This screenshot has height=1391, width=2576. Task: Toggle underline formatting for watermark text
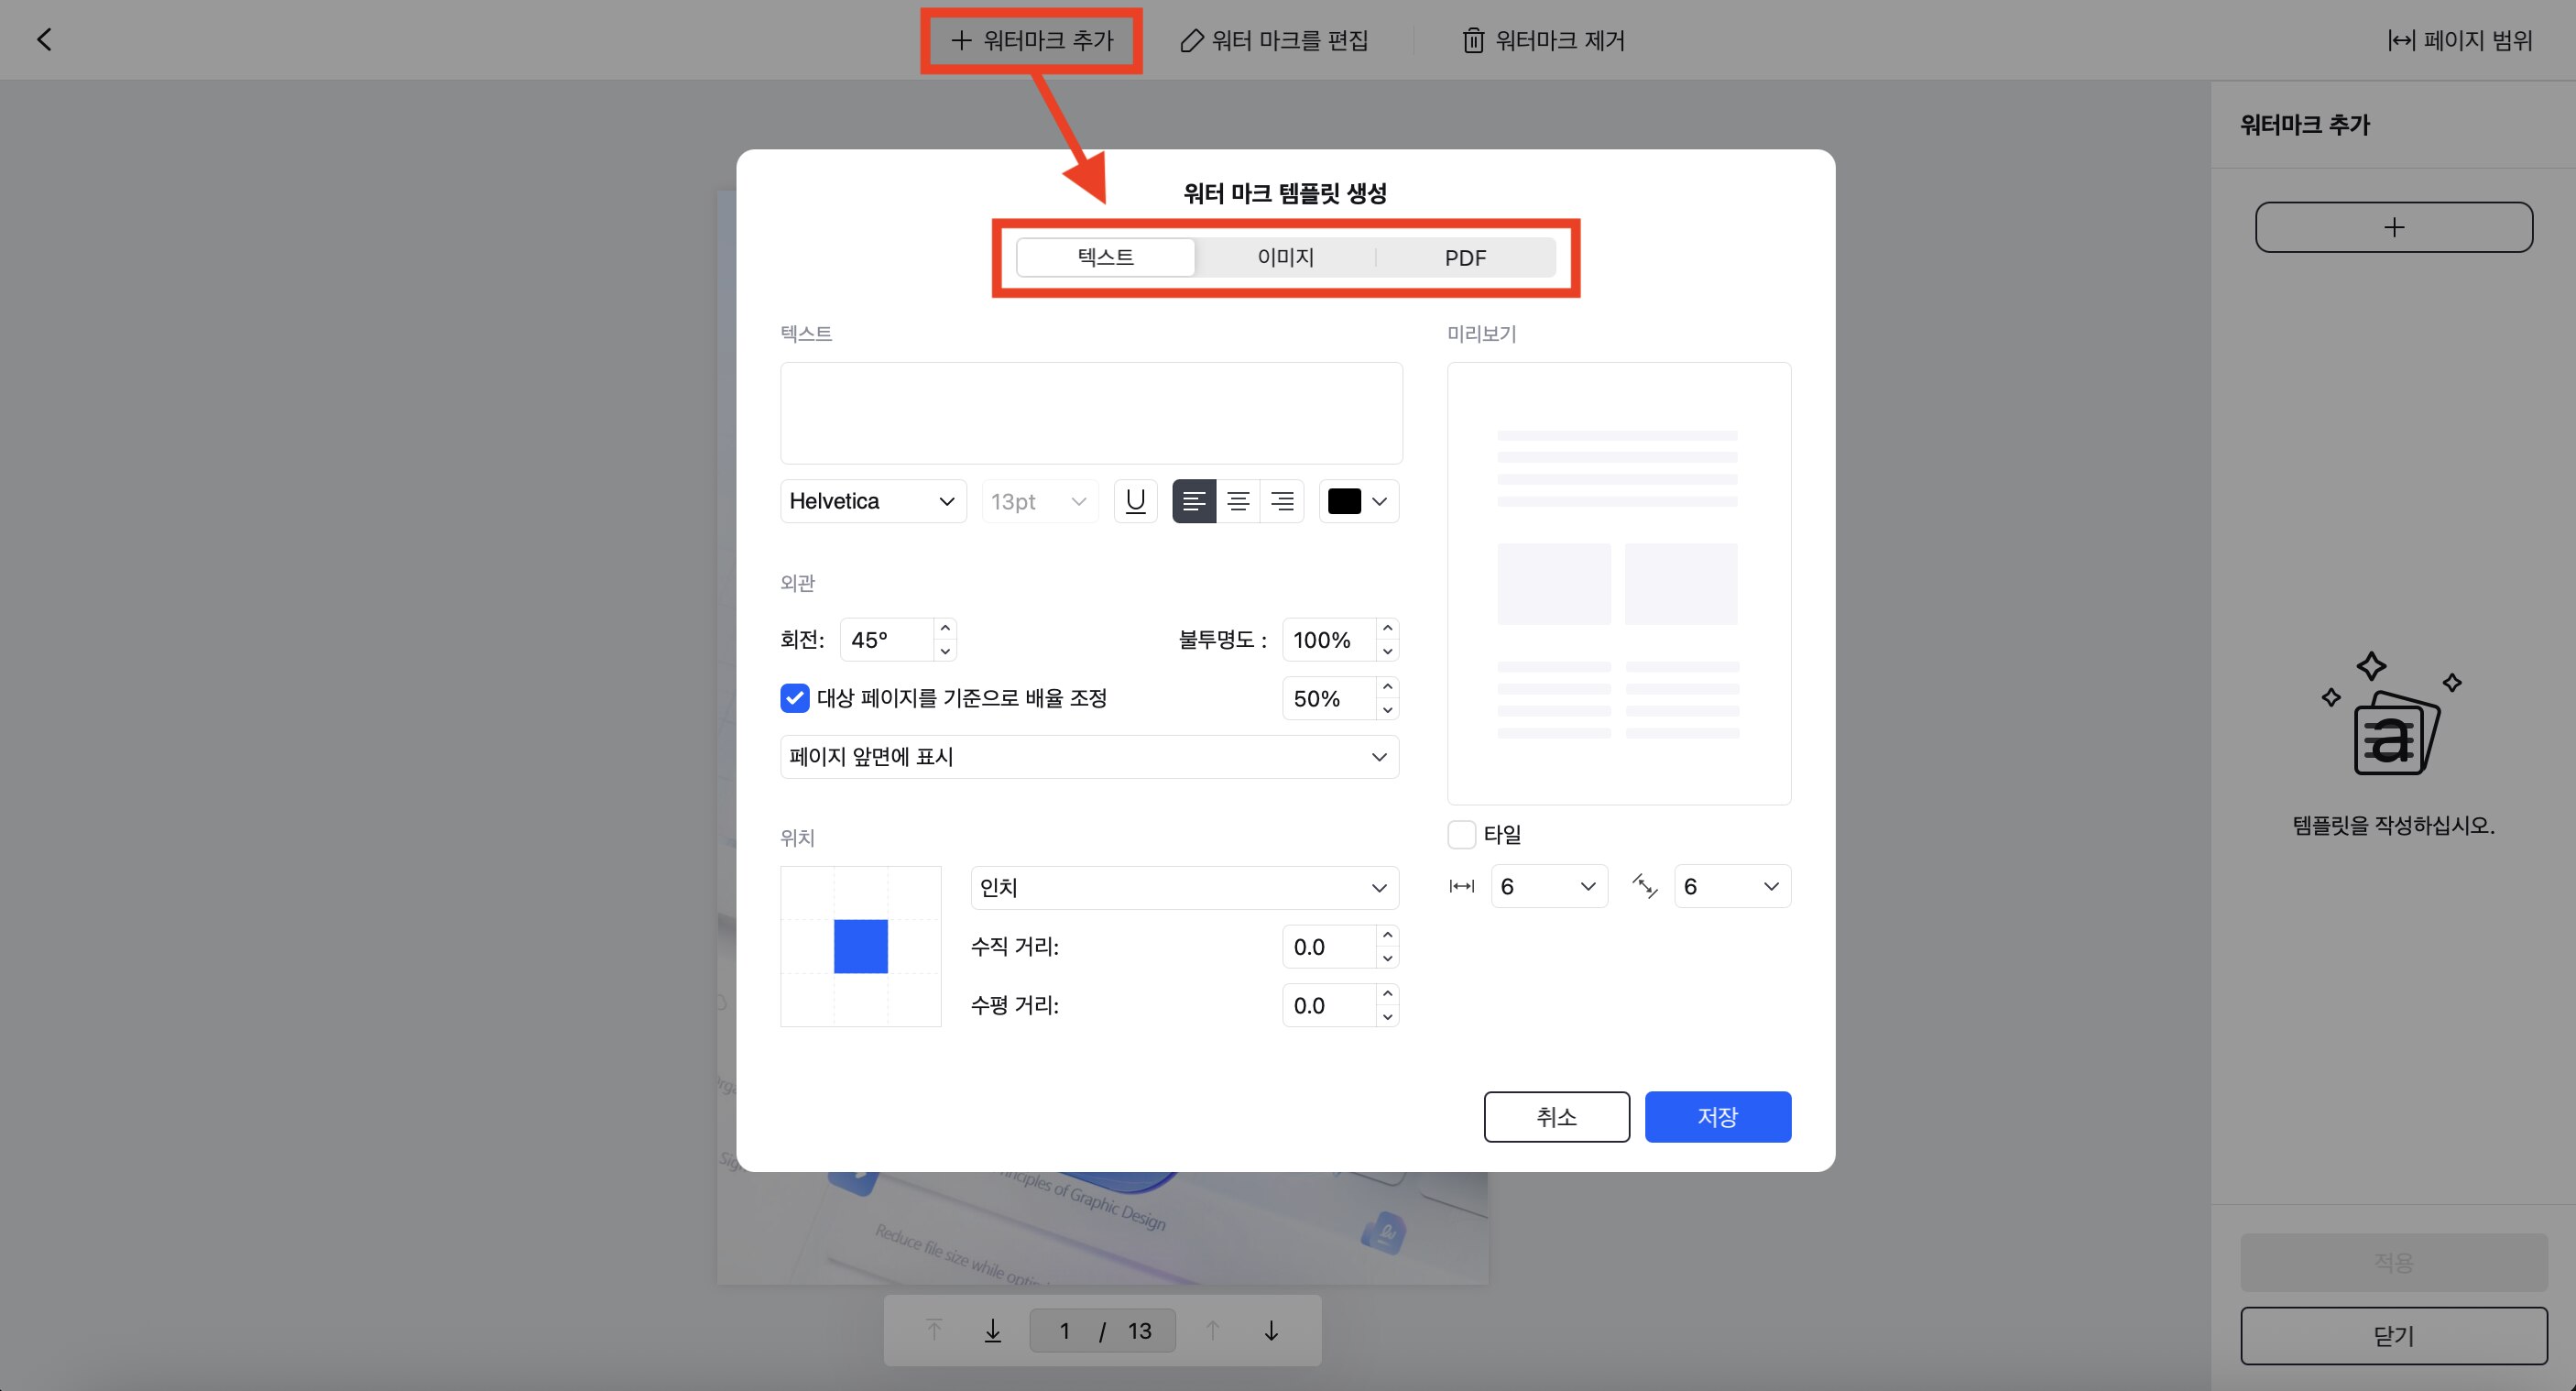[1135, 500]
